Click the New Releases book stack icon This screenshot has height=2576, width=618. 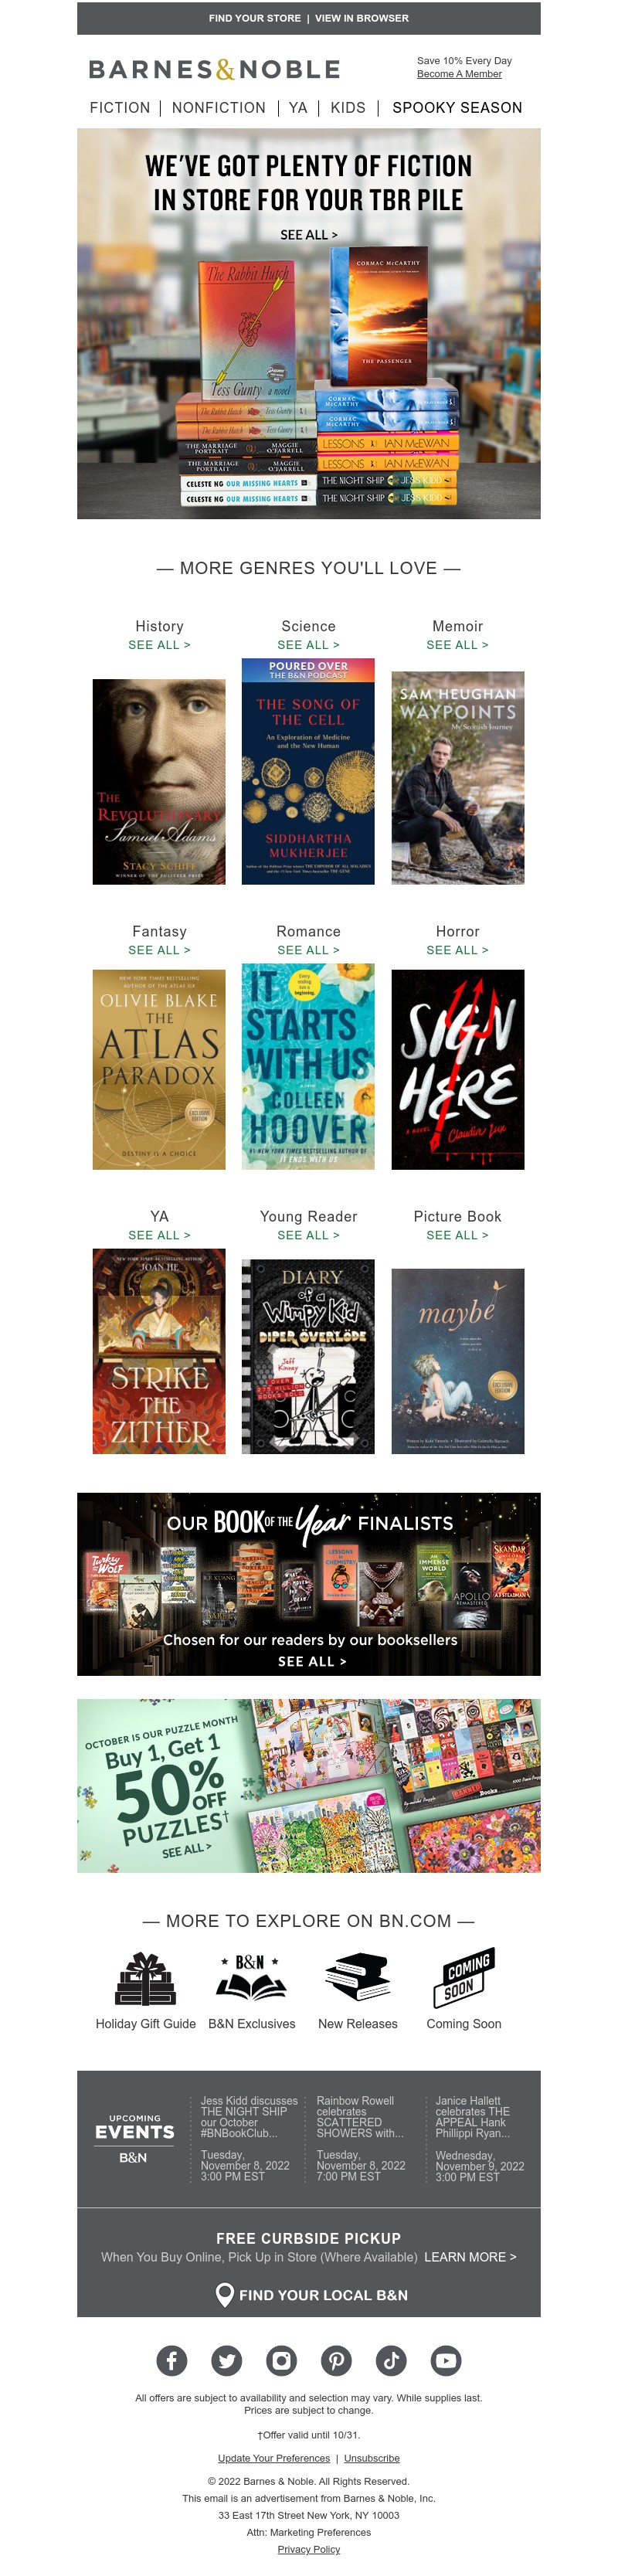point(357,1978)
